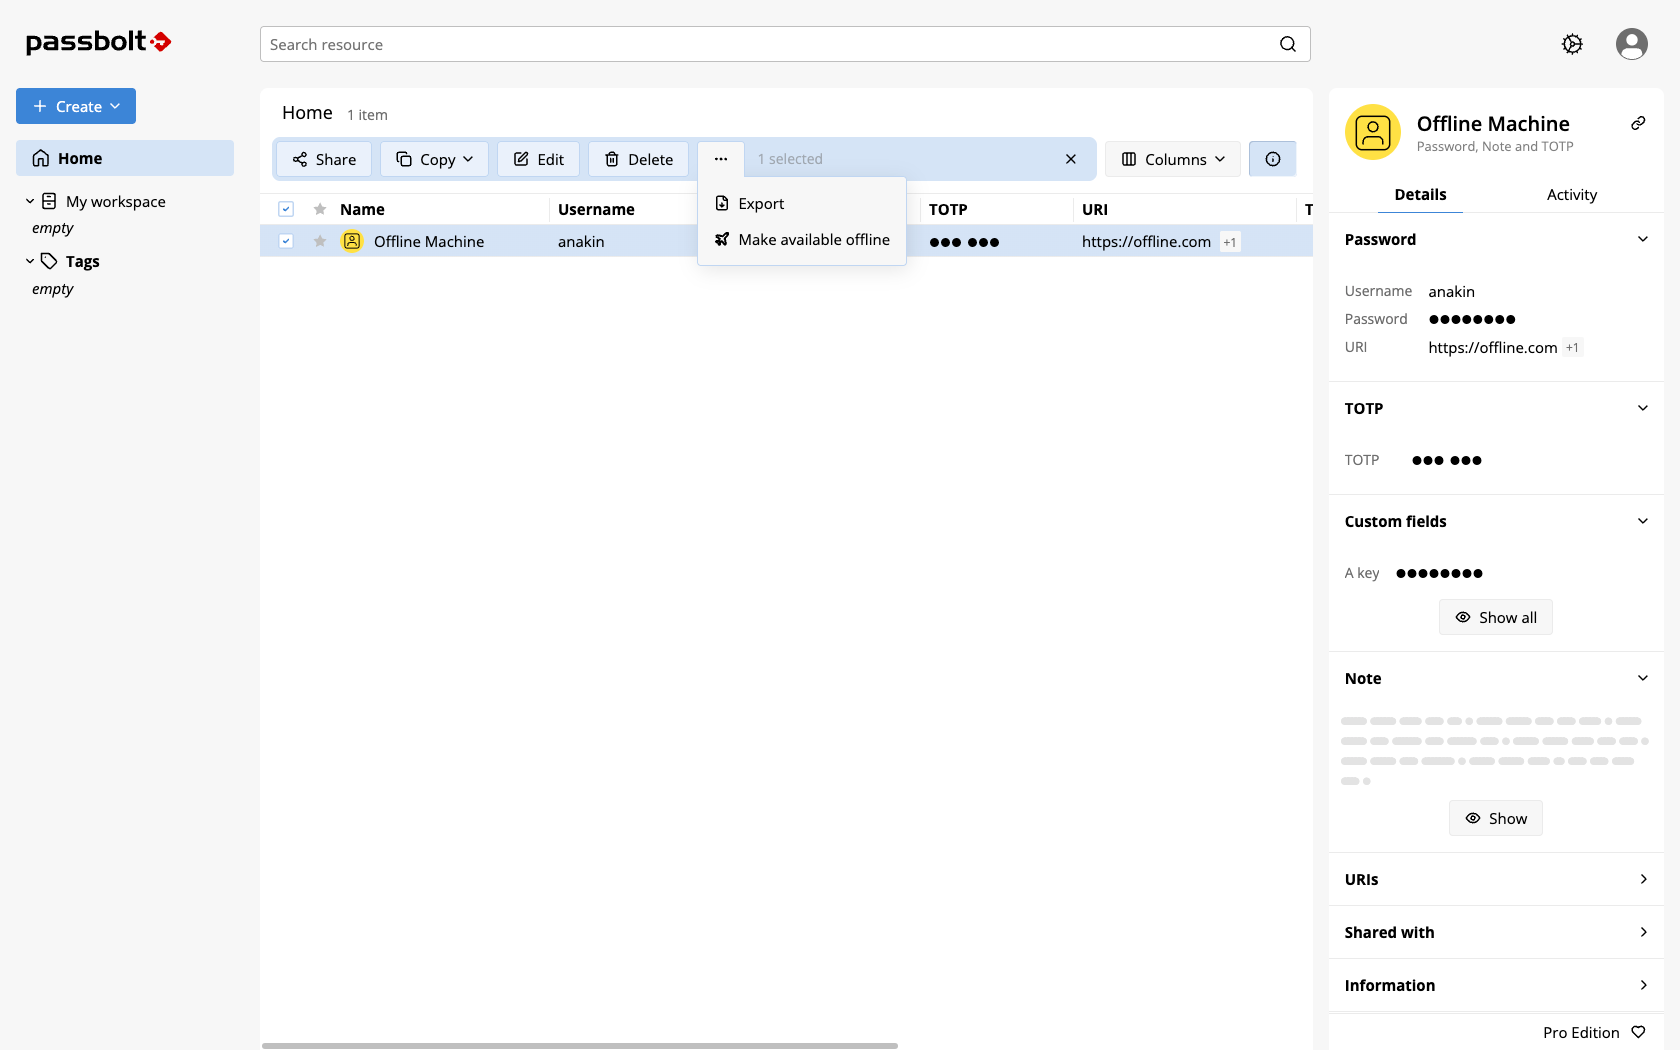Screen dimensions: 1680x1050
Task: Open the Columns dropdown
Action: [x=1173, y=159]
